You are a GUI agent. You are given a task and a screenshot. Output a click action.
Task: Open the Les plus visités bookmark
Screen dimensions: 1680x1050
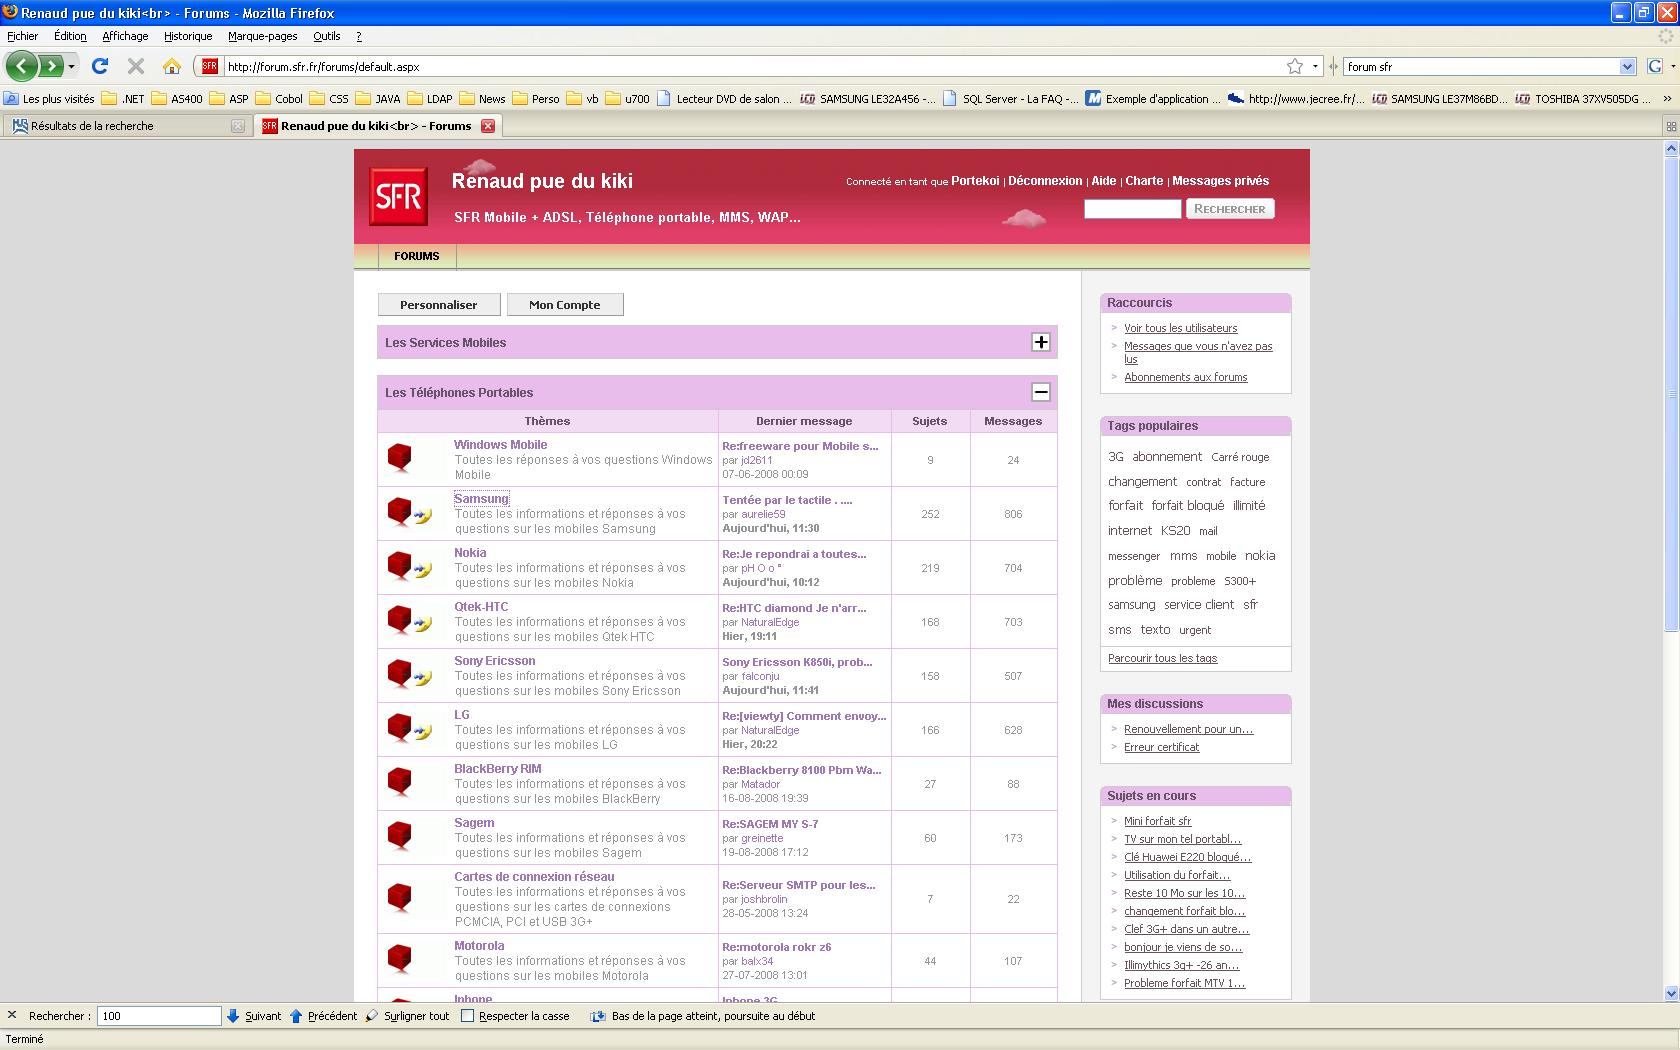pyautogui.click(x=49, y=99)
